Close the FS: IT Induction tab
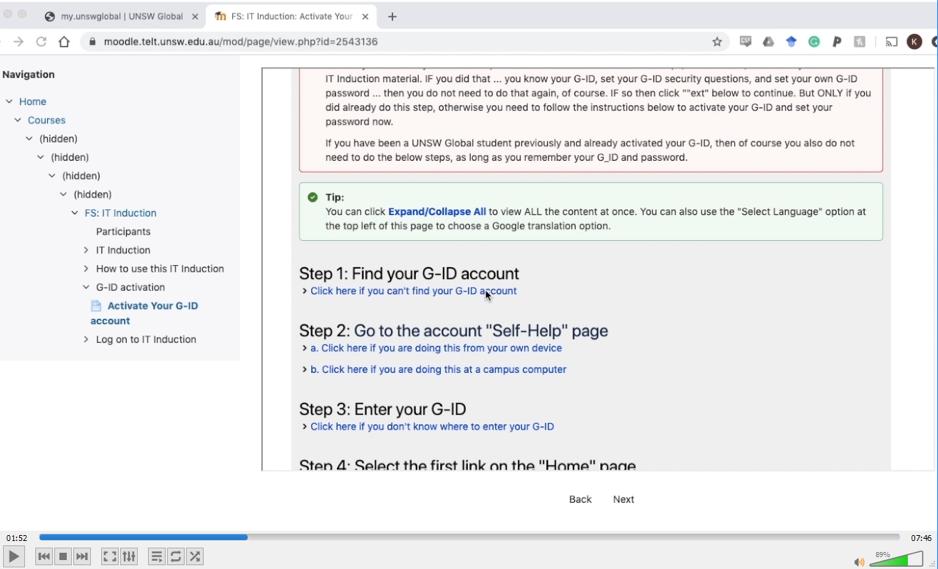The width and height of the screenshot is (938, 569). click(x=364, y=17)
